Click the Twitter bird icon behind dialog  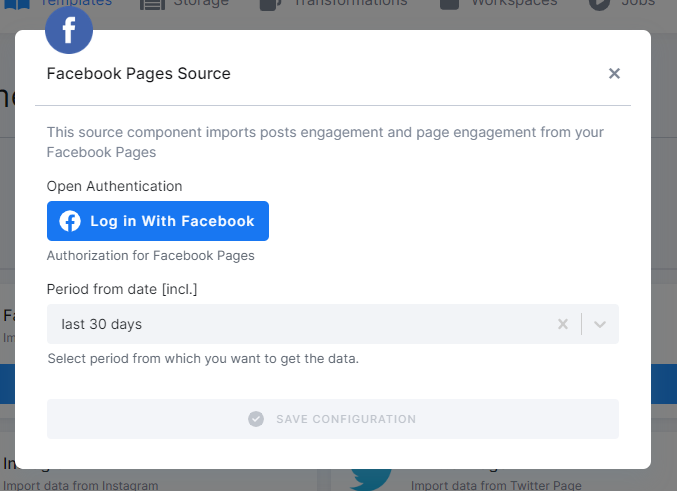click(x=370, y=479)
